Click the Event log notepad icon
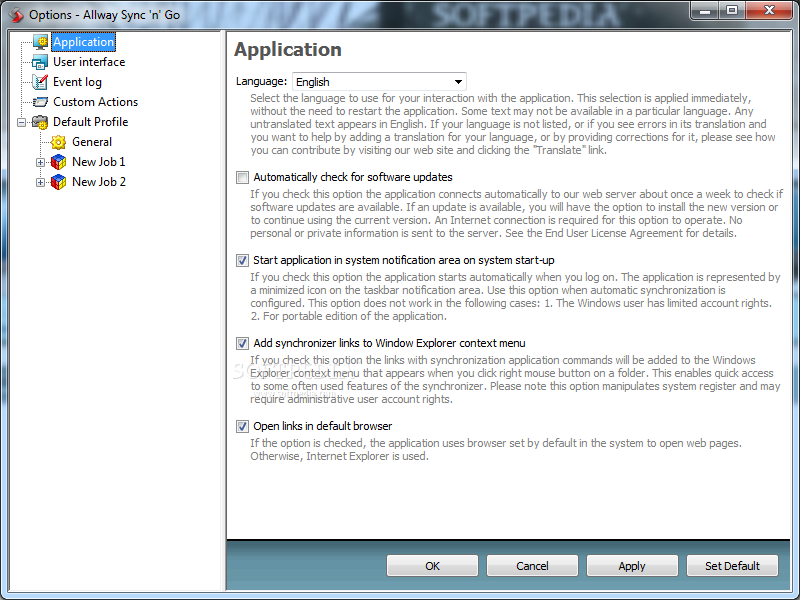 point(40,82)
